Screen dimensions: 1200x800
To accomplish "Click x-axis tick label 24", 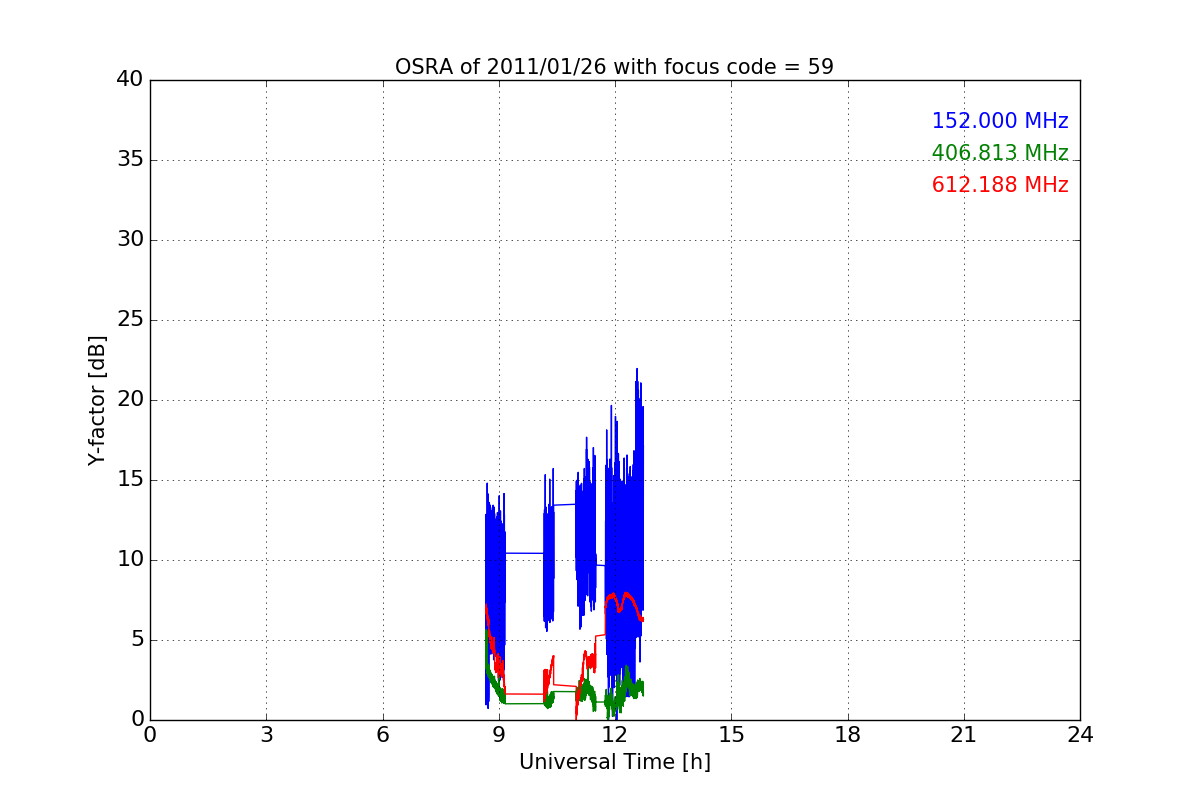I will [x=1080, y=735].
